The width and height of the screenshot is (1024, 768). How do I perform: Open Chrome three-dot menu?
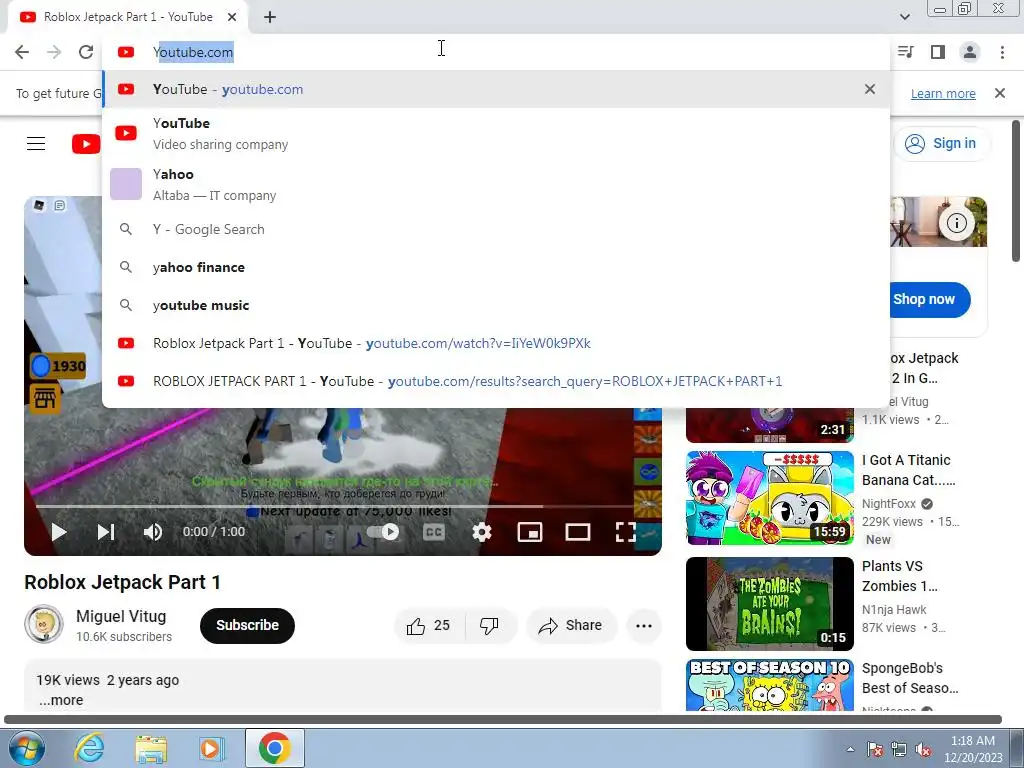click(1002, 52)
